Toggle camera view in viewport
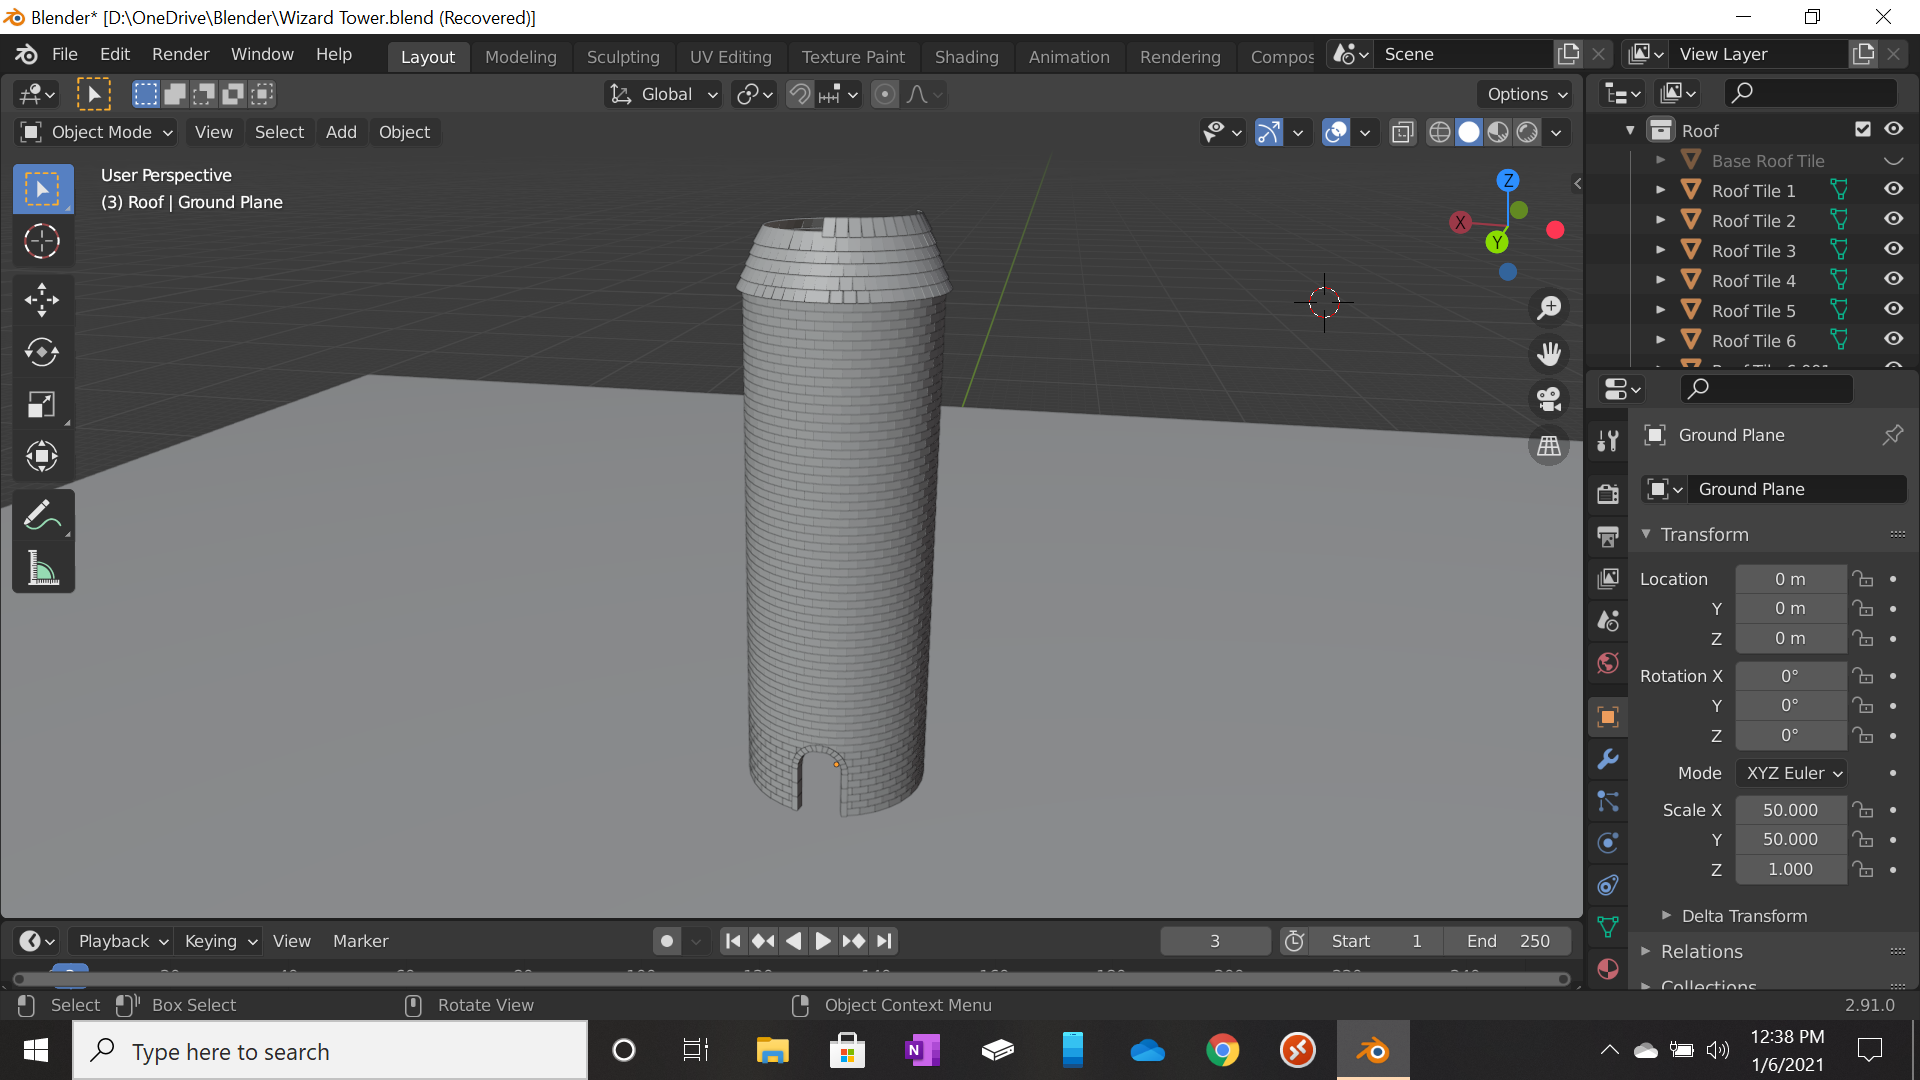 pos(1549,399)
